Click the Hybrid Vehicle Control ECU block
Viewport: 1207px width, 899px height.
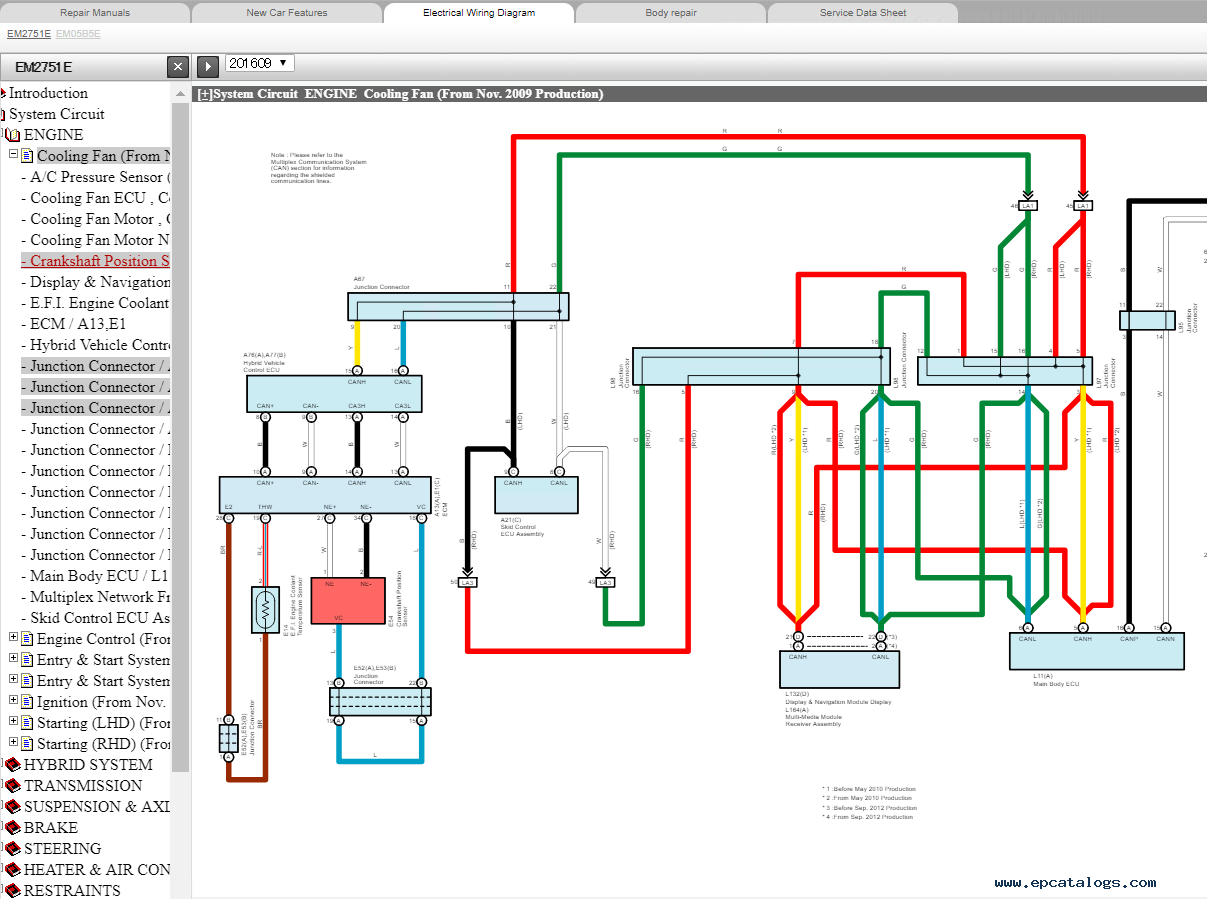[x=334, y=393]
